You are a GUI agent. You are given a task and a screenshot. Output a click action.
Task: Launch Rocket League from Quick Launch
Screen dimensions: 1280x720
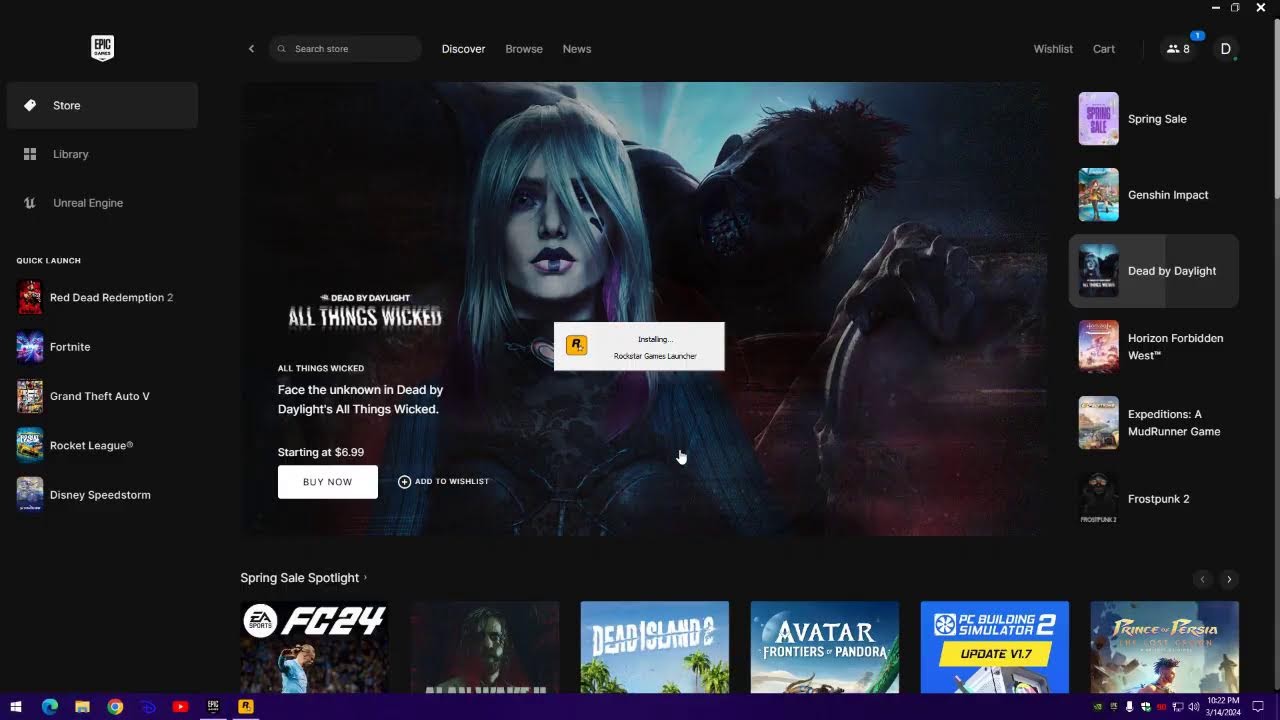click(x=102, y=445)
